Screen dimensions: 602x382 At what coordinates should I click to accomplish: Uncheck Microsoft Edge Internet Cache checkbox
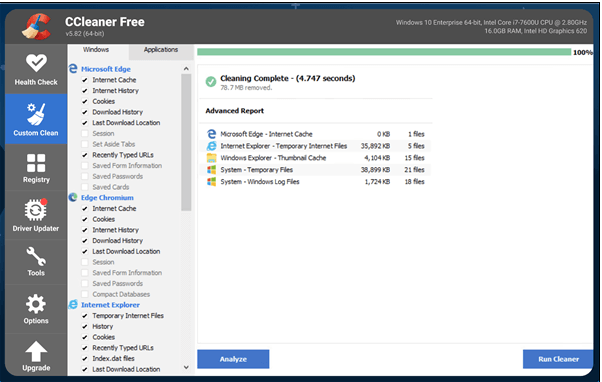[x=85, y=80]
